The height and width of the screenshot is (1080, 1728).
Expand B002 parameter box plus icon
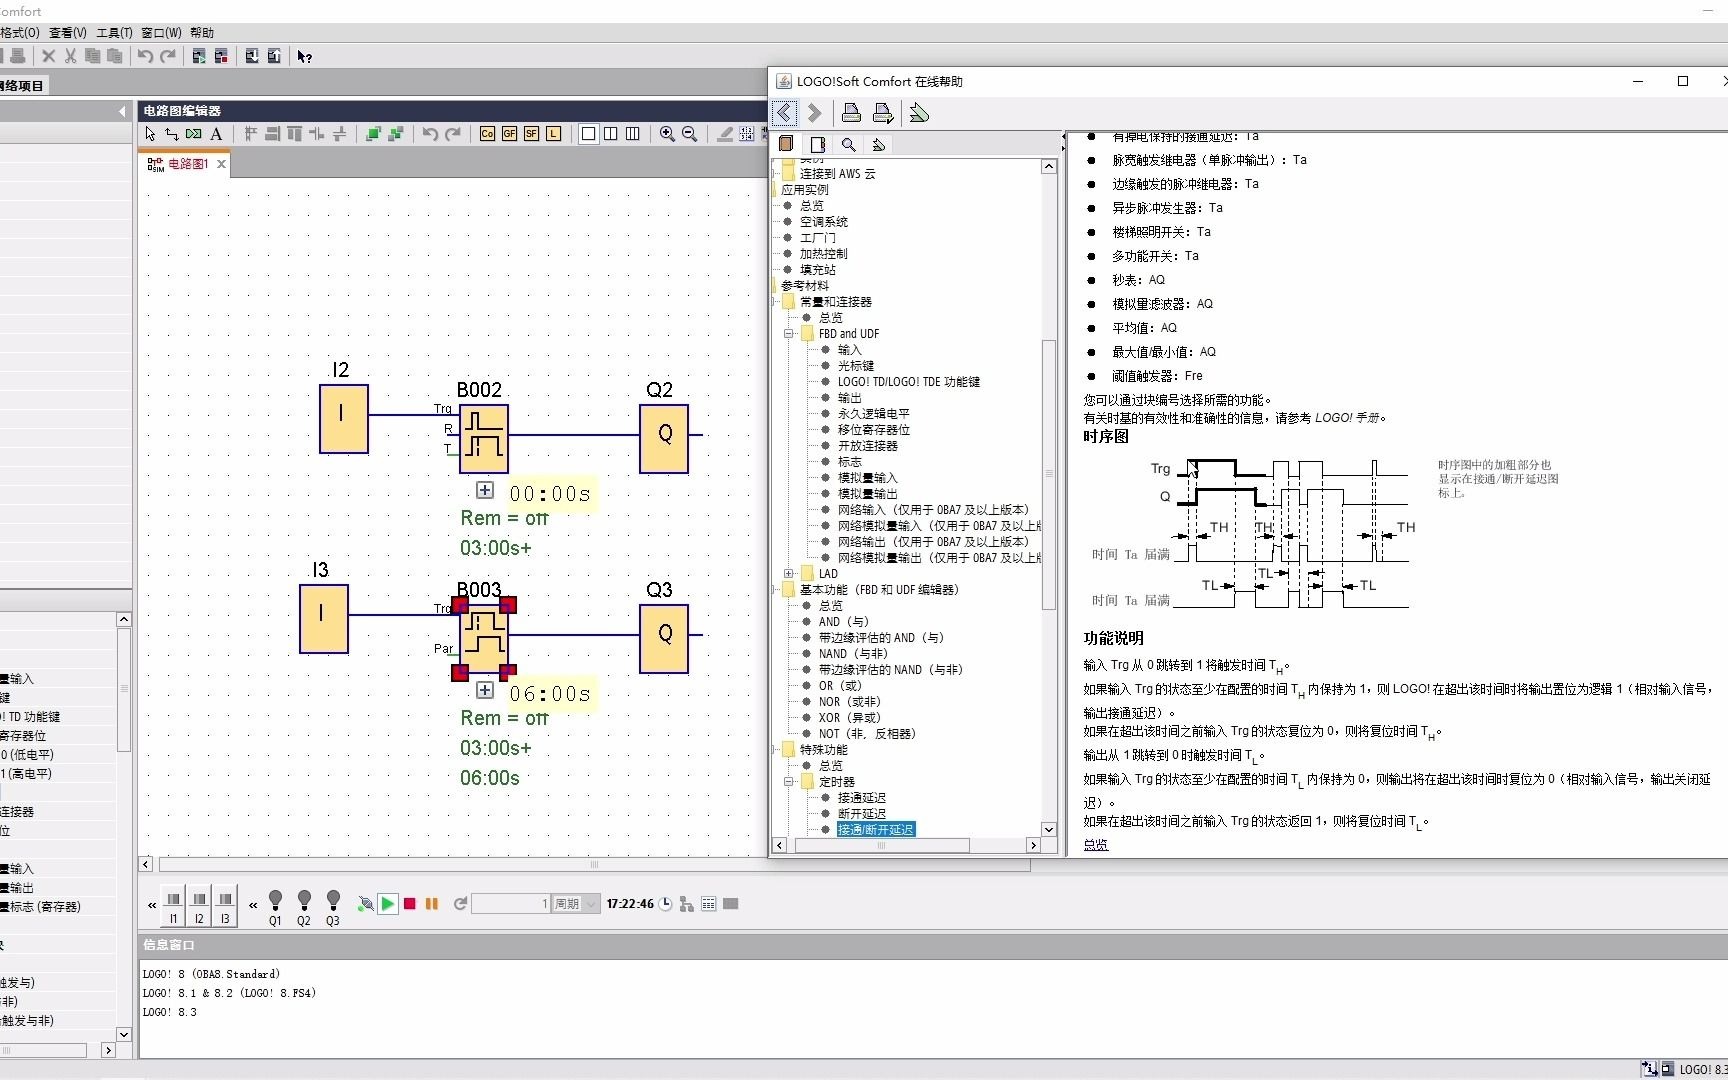click(485, 490)
